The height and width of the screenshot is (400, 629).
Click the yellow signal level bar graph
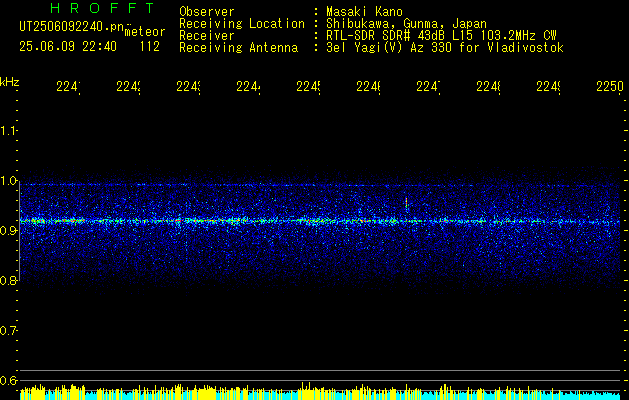point(320,392)
